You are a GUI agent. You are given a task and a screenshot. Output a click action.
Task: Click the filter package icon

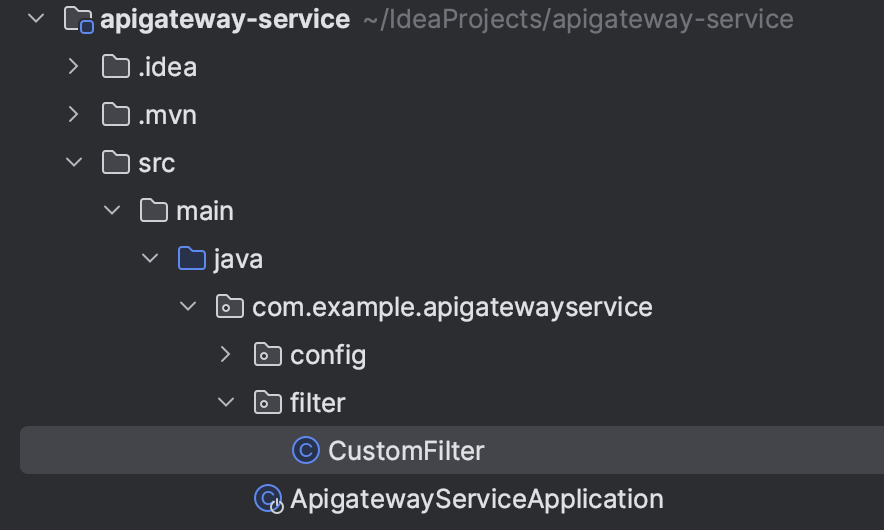coord(268,402)
